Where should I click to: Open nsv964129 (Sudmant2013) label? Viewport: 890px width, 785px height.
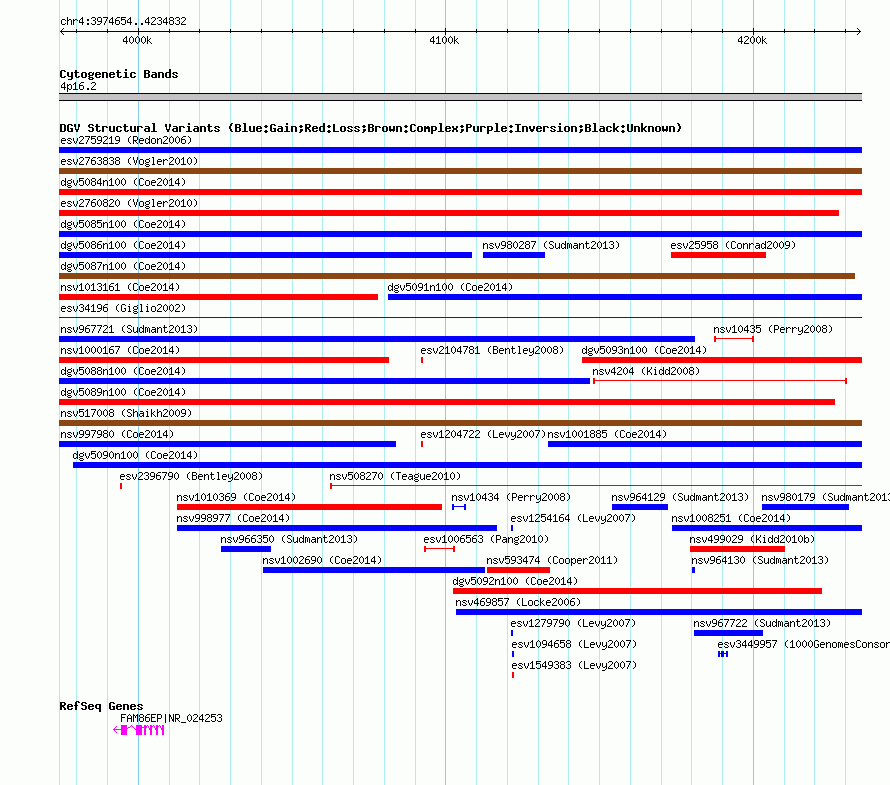click(680, 497)
